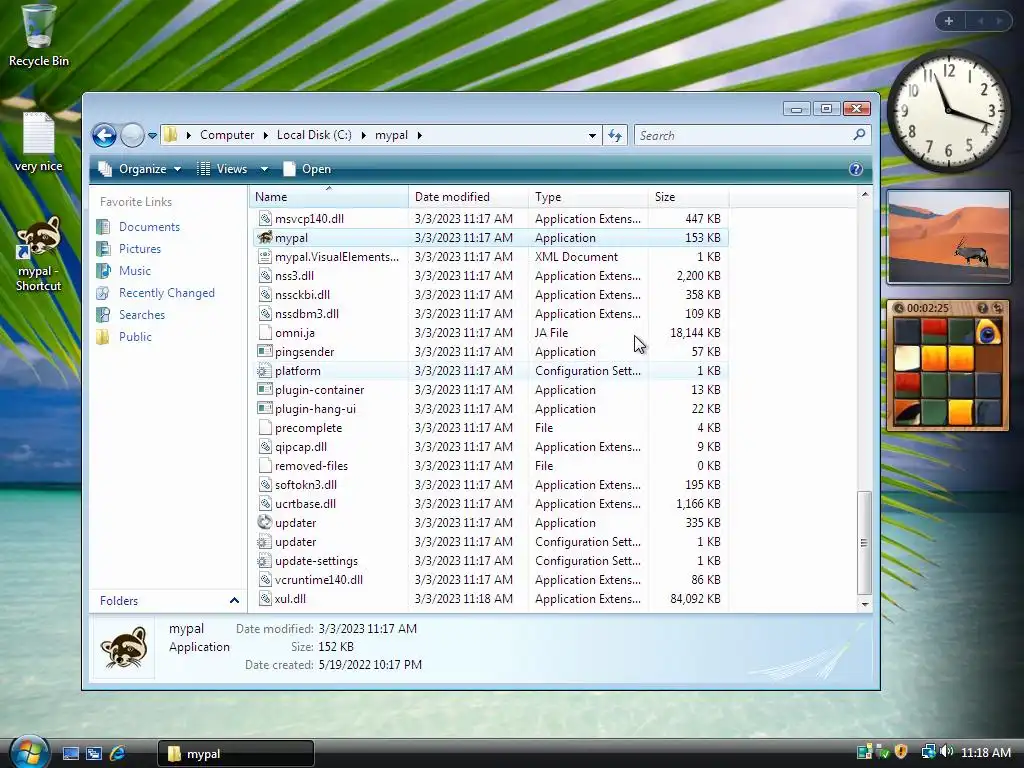Click the Forward navigation arrow button
Image resolution: width=1024 pixels, height=768 pixels.
click(132, 135)
